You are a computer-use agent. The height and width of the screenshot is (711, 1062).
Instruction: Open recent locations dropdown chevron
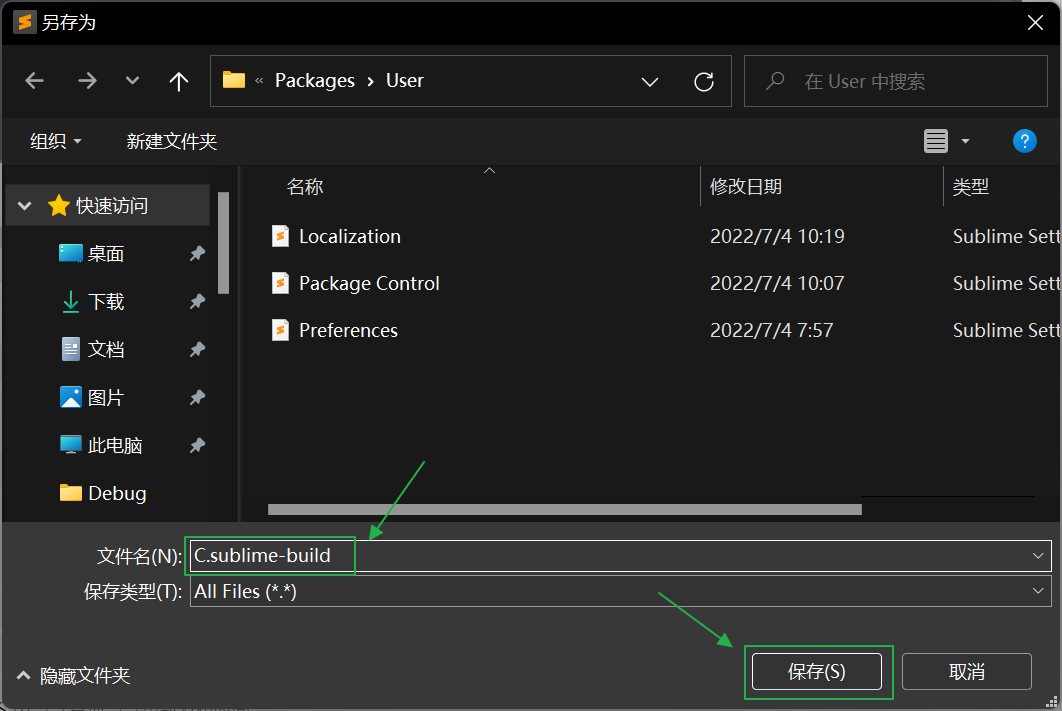click(133, 81)
